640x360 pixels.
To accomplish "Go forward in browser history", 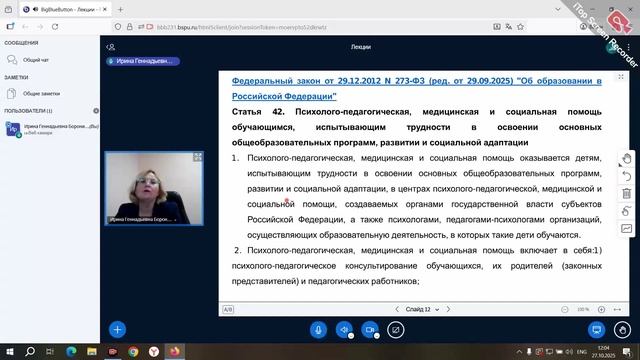I will [x=40, y=27].
